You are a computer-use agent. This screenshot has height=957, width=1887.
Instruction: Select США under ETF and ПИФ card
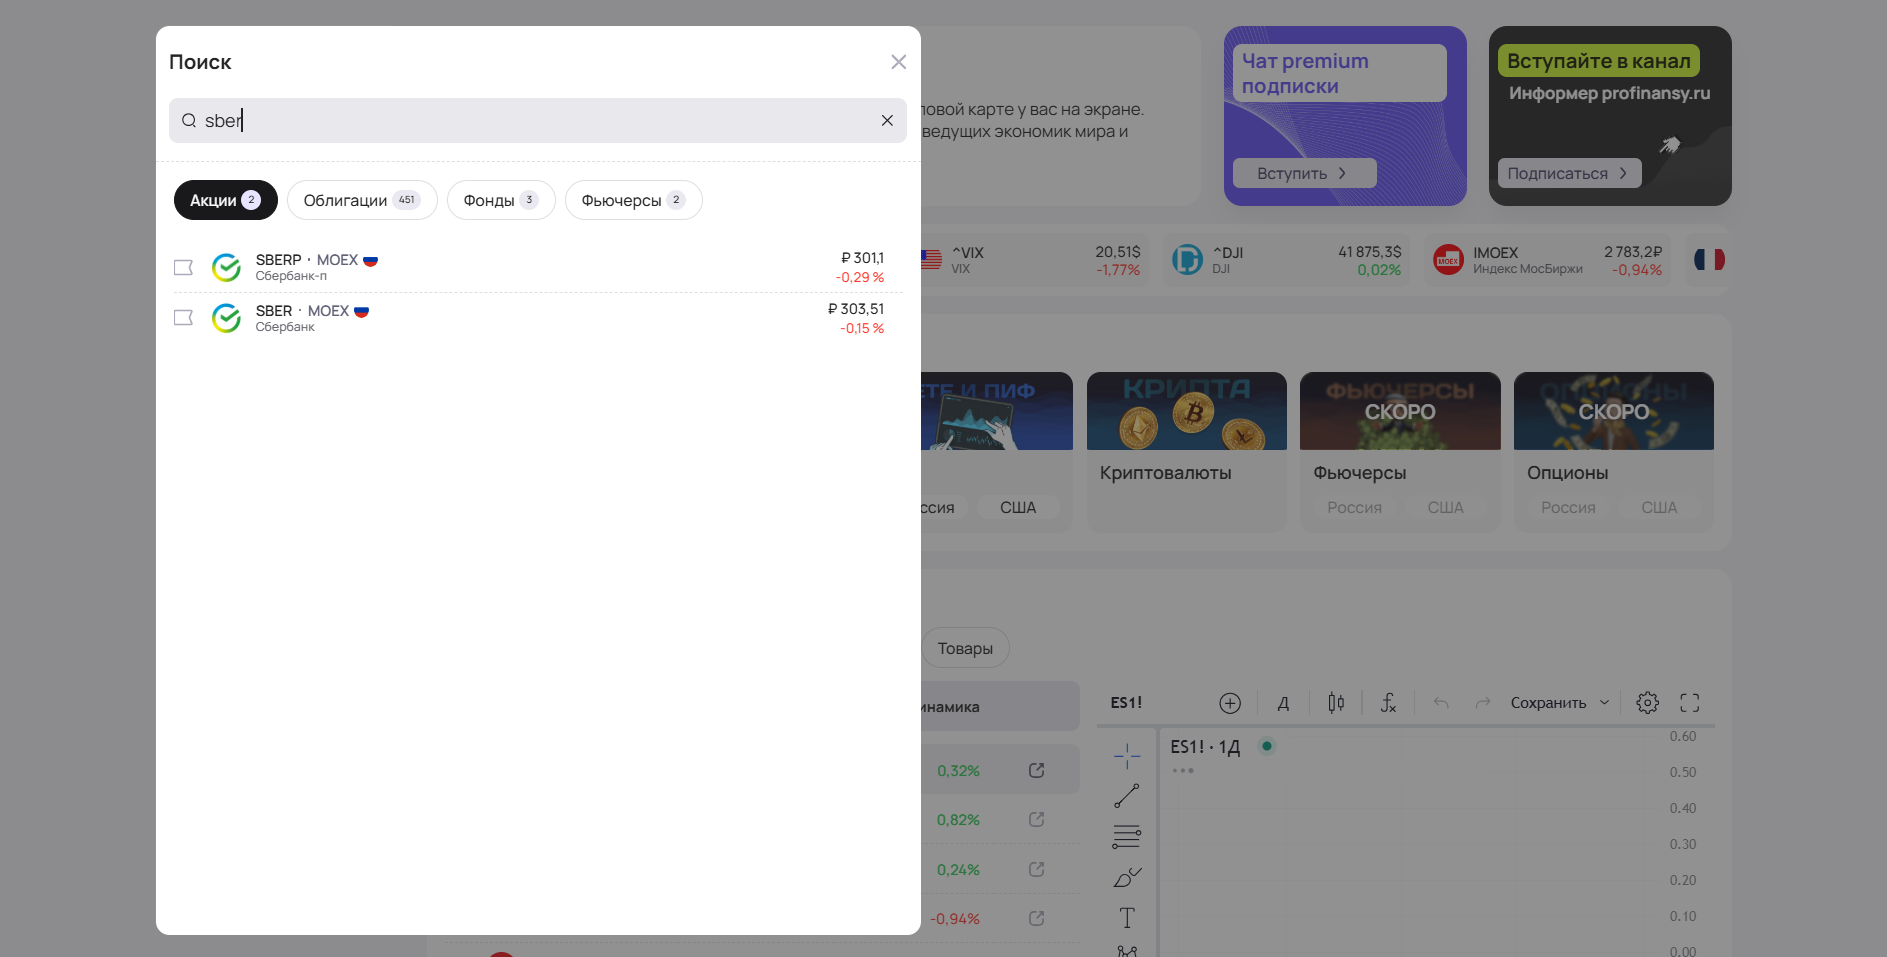(x=1018, y=507)
